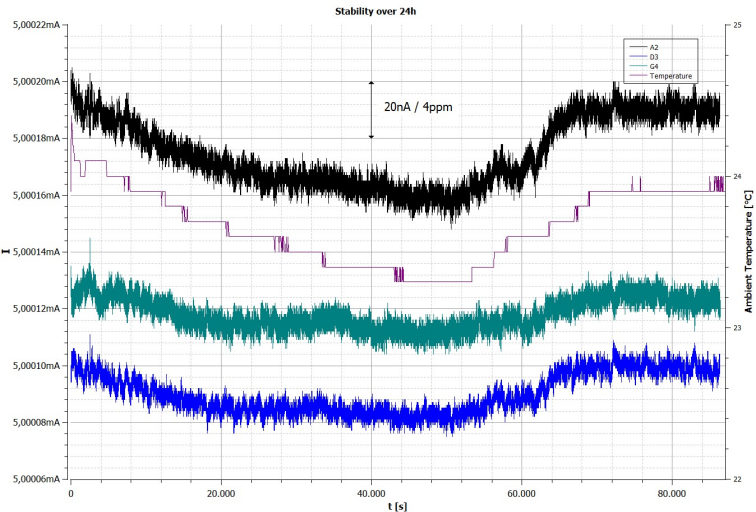Click the I current axis label

6,251
